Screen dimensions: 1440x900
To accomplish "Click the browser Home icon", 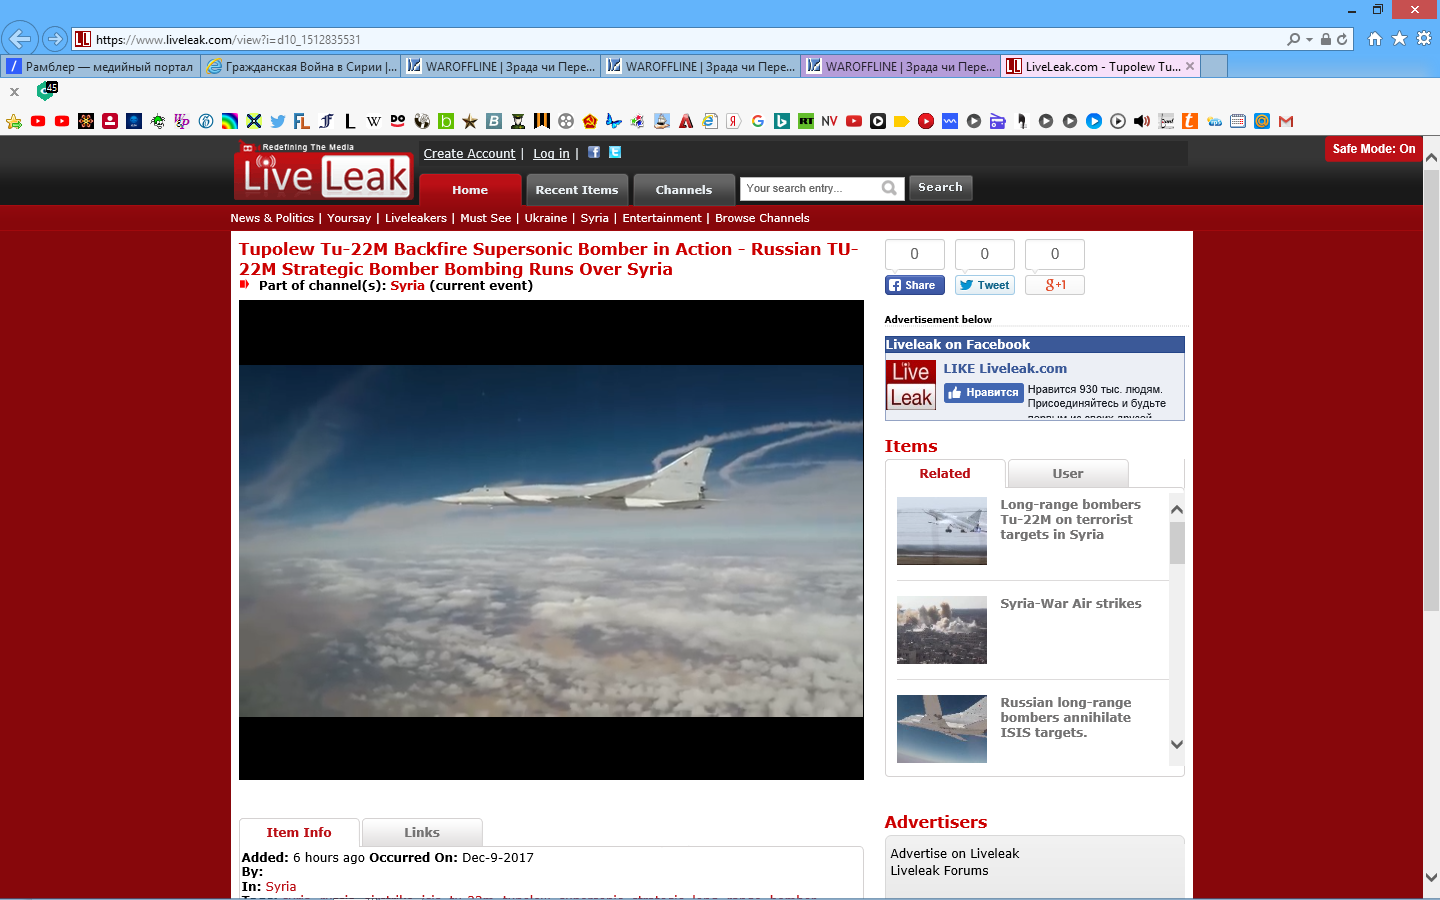I will point(1375,39).
